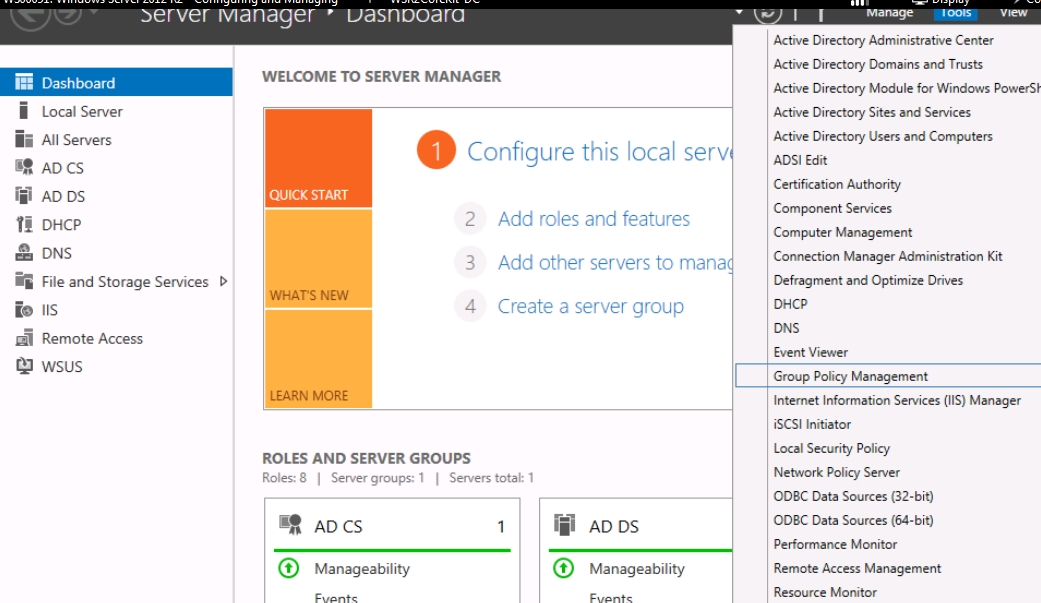Click Configure this local server link
Screen dimensions: 1041x603
point(600,151)
